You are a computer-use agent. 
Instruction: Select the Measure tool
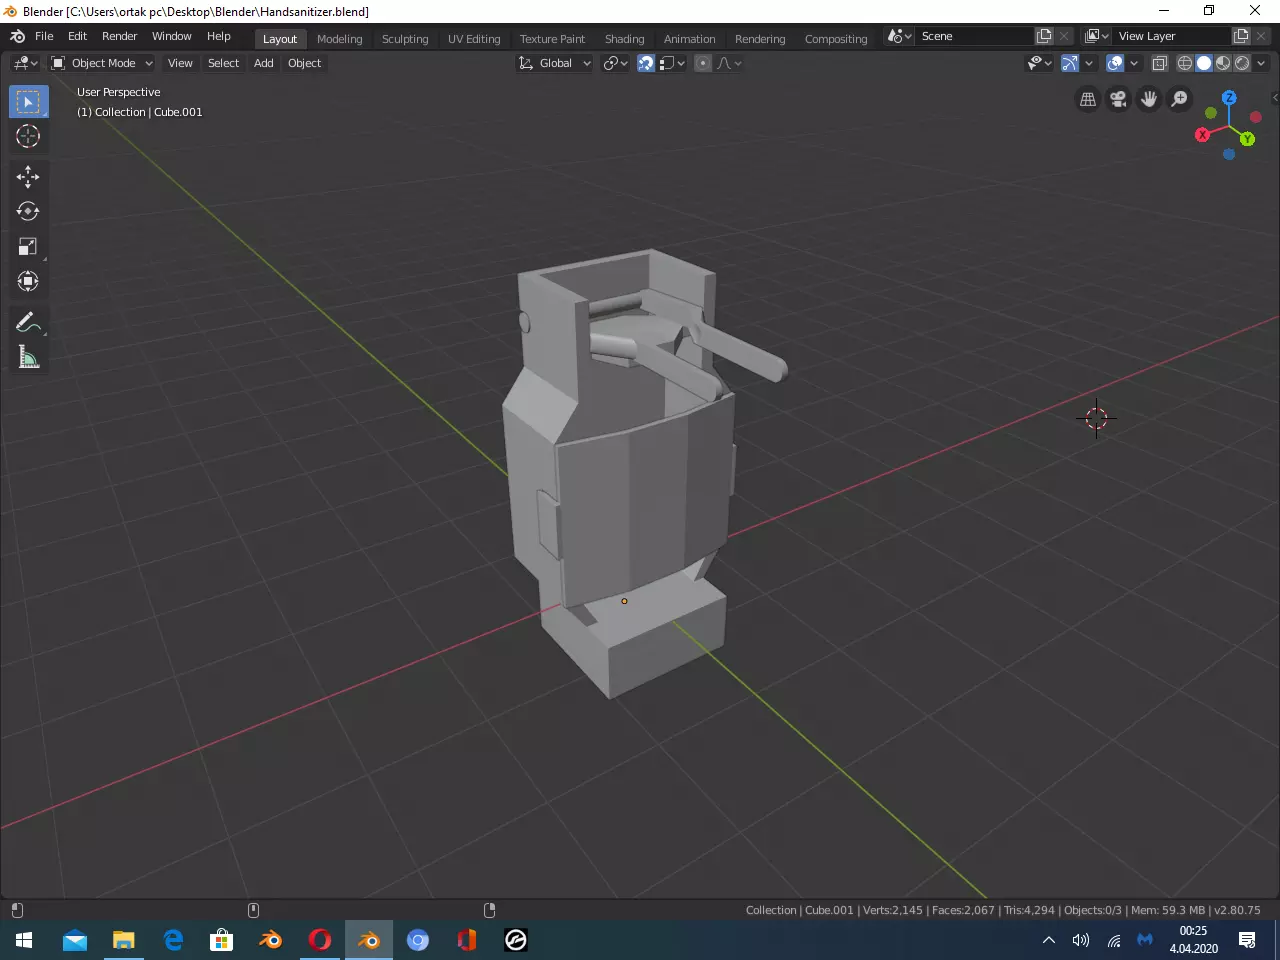tap(28, 357)
